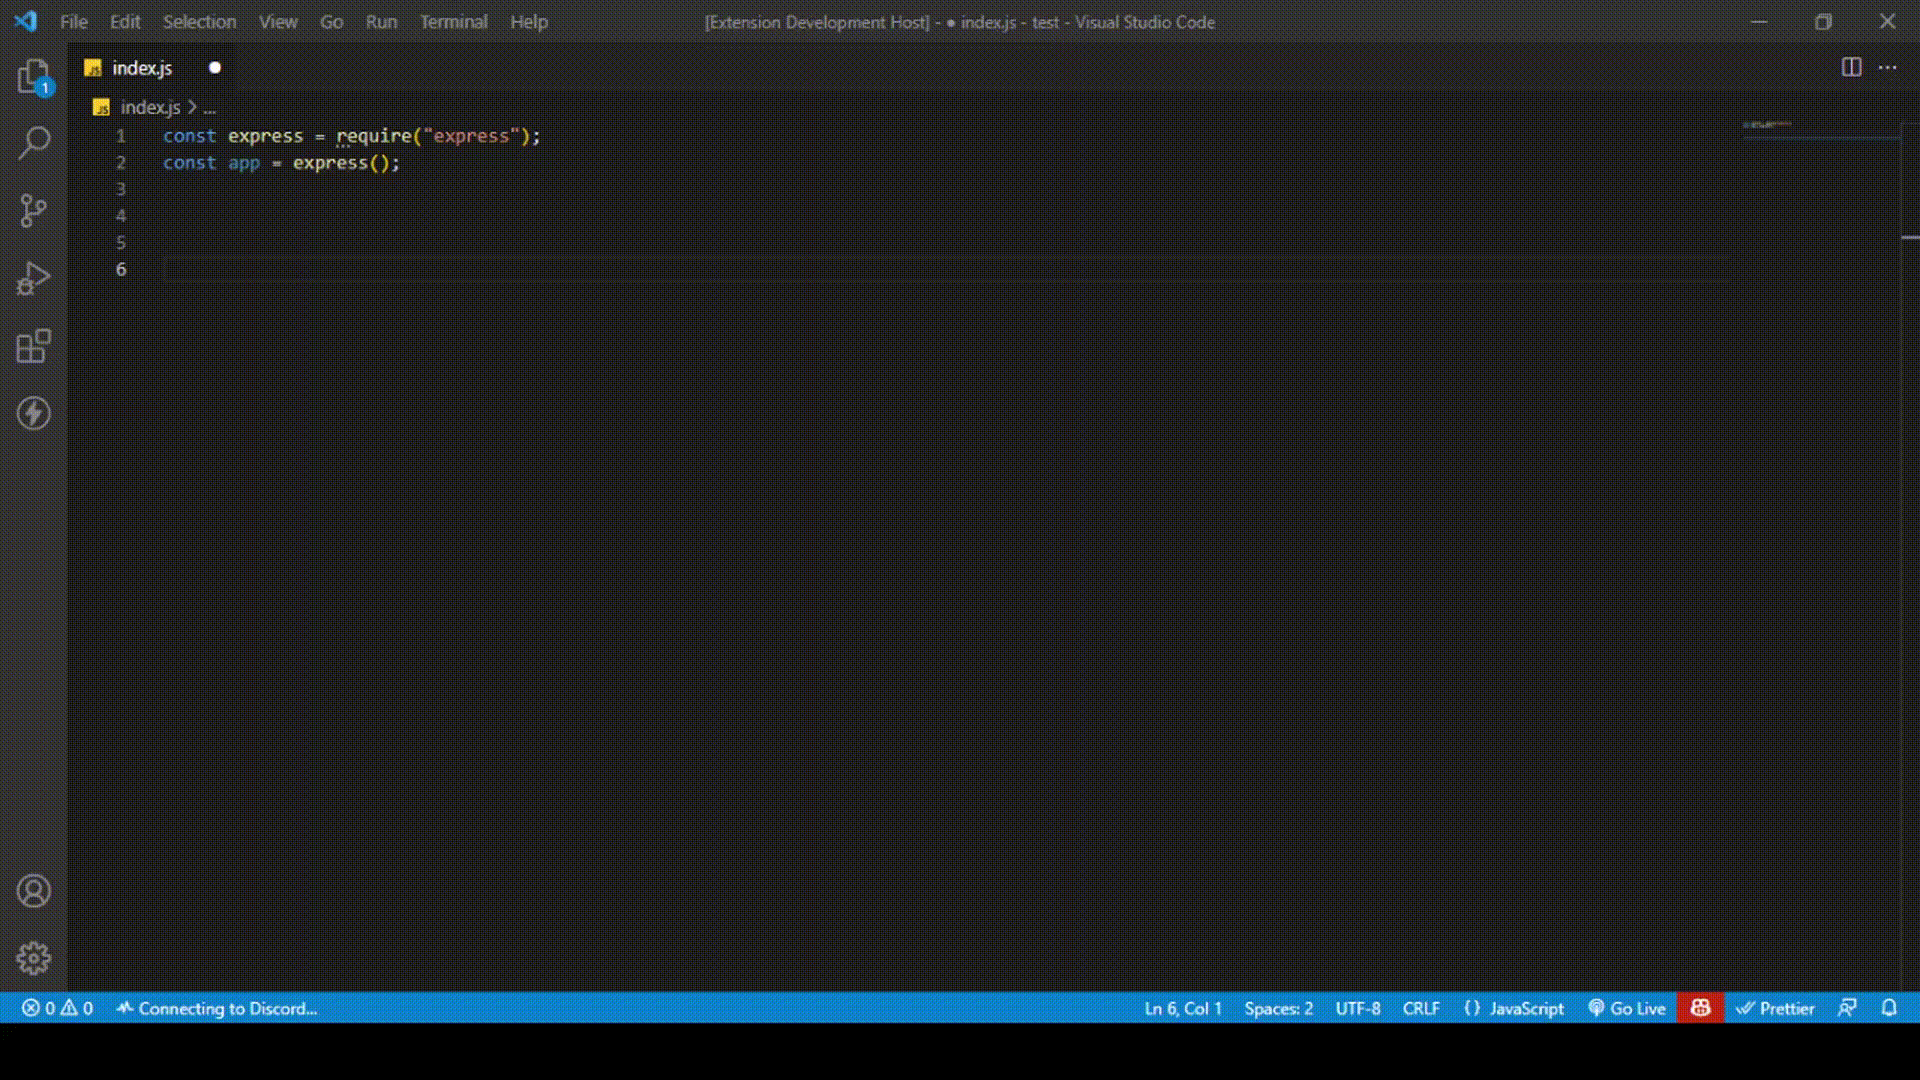The width and height of the screenshot is (1920, 1080).
Task: Expand the breadcrumb ellipsis after index.js
Action: tap(209, 108)
